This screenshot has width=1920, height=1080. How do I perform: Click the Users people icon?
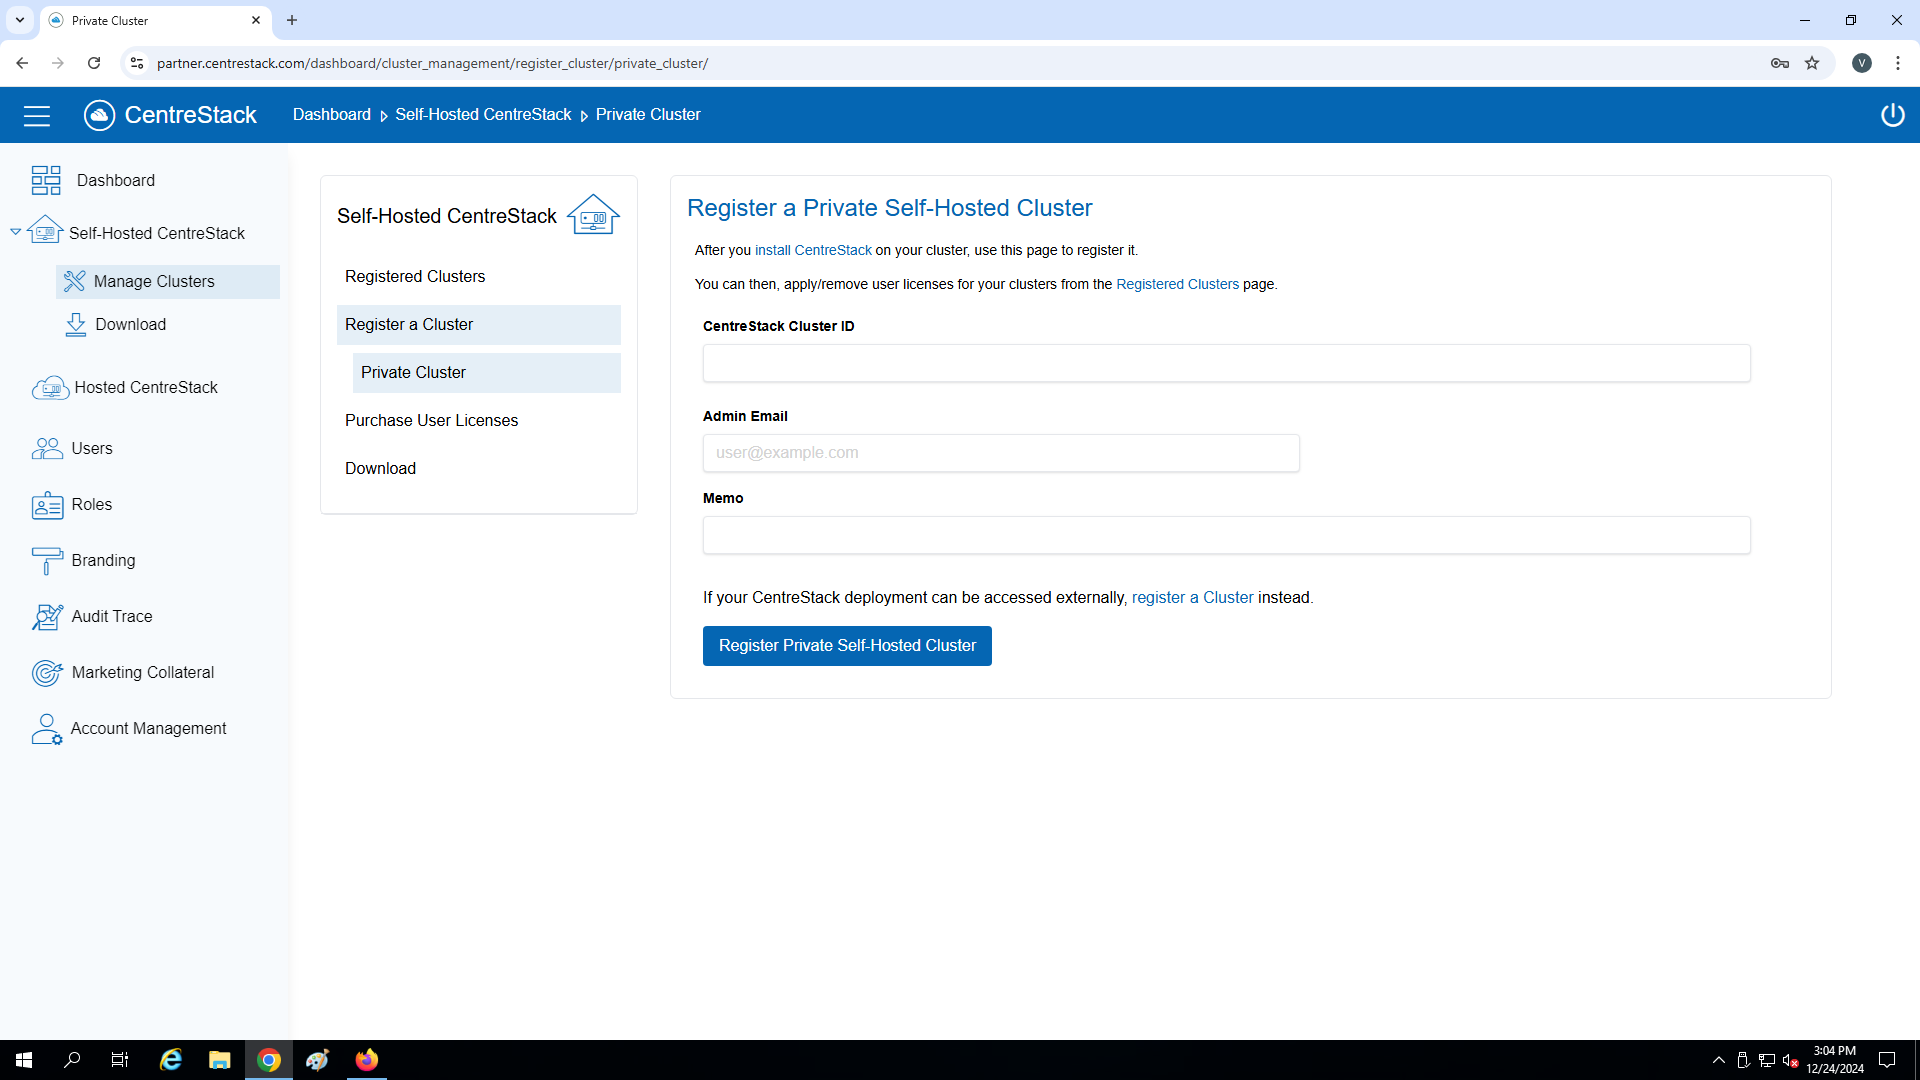[47, 449]
